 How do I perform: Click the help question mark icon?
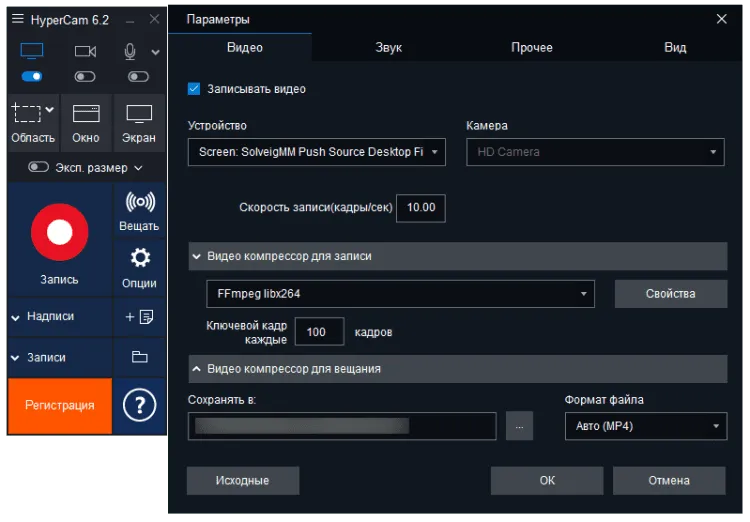click(x=139, y=405)
